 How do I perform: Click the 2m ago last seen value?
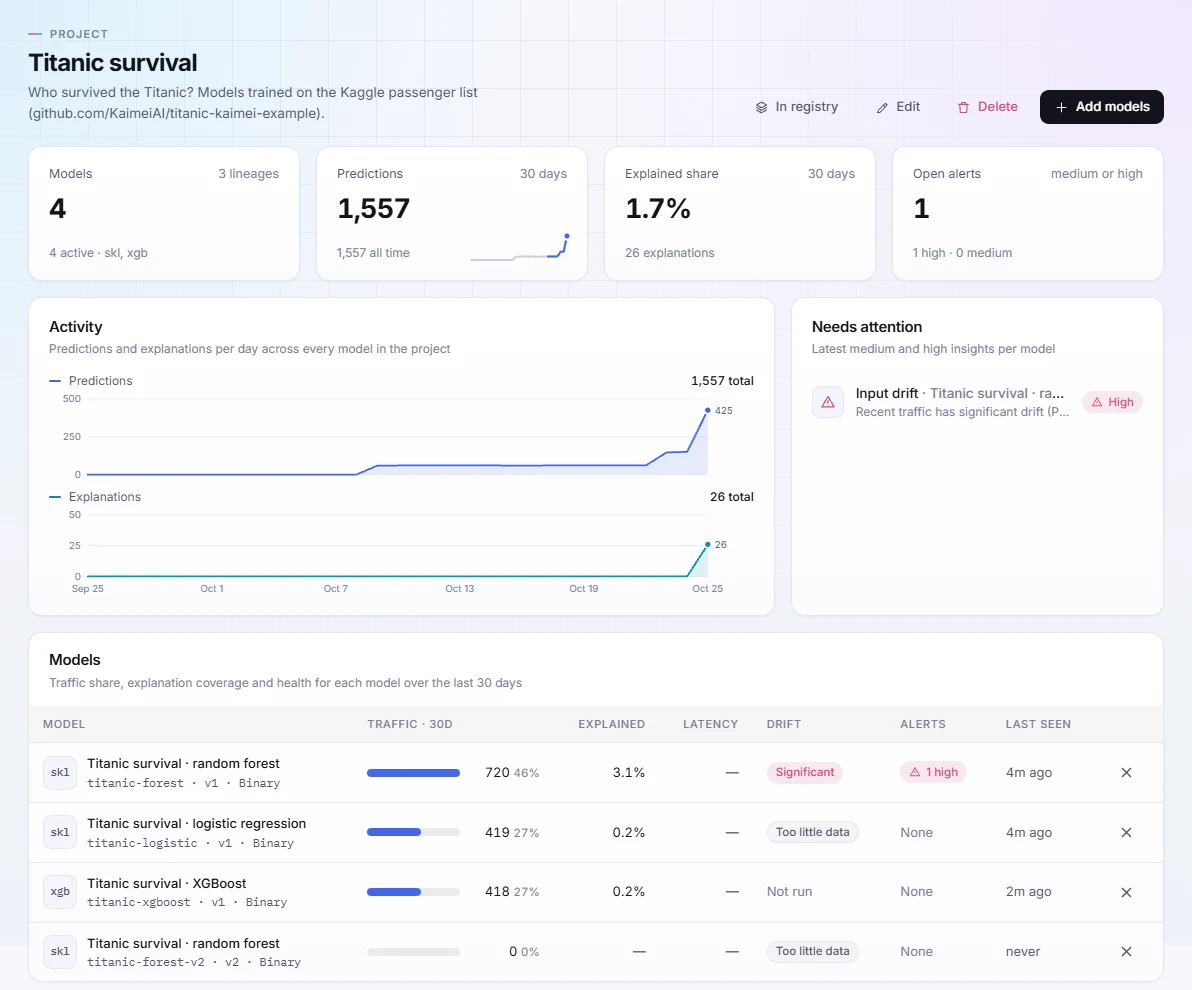(x=1029, y=892)
